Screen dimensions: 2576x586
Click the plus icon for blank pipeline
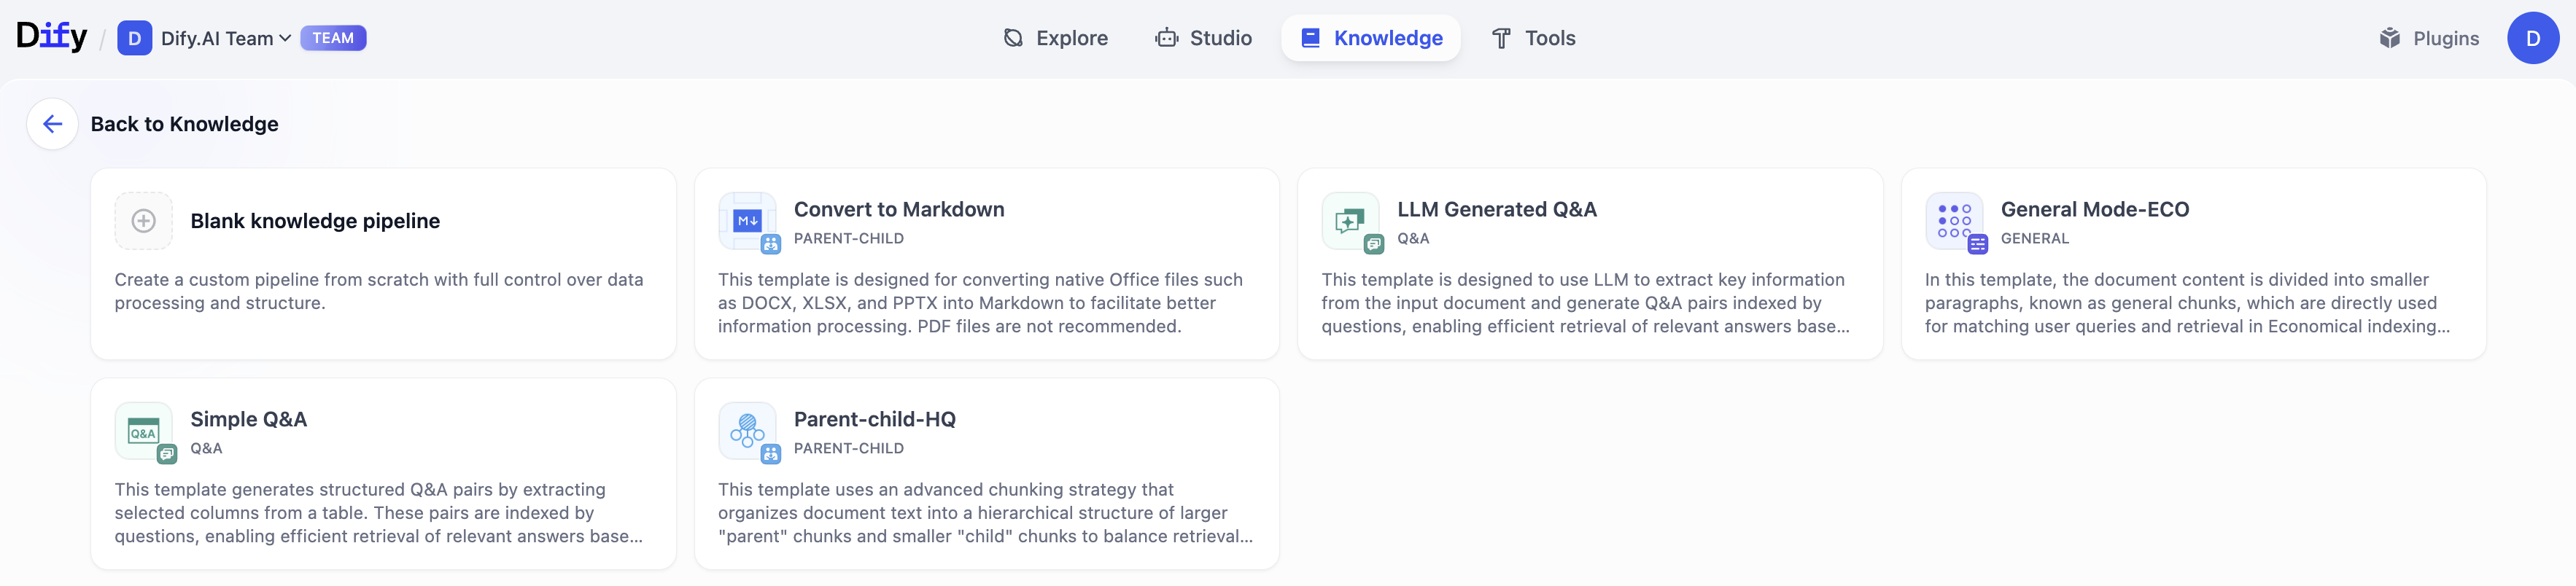pyautogui.click(x=143, y=221)
